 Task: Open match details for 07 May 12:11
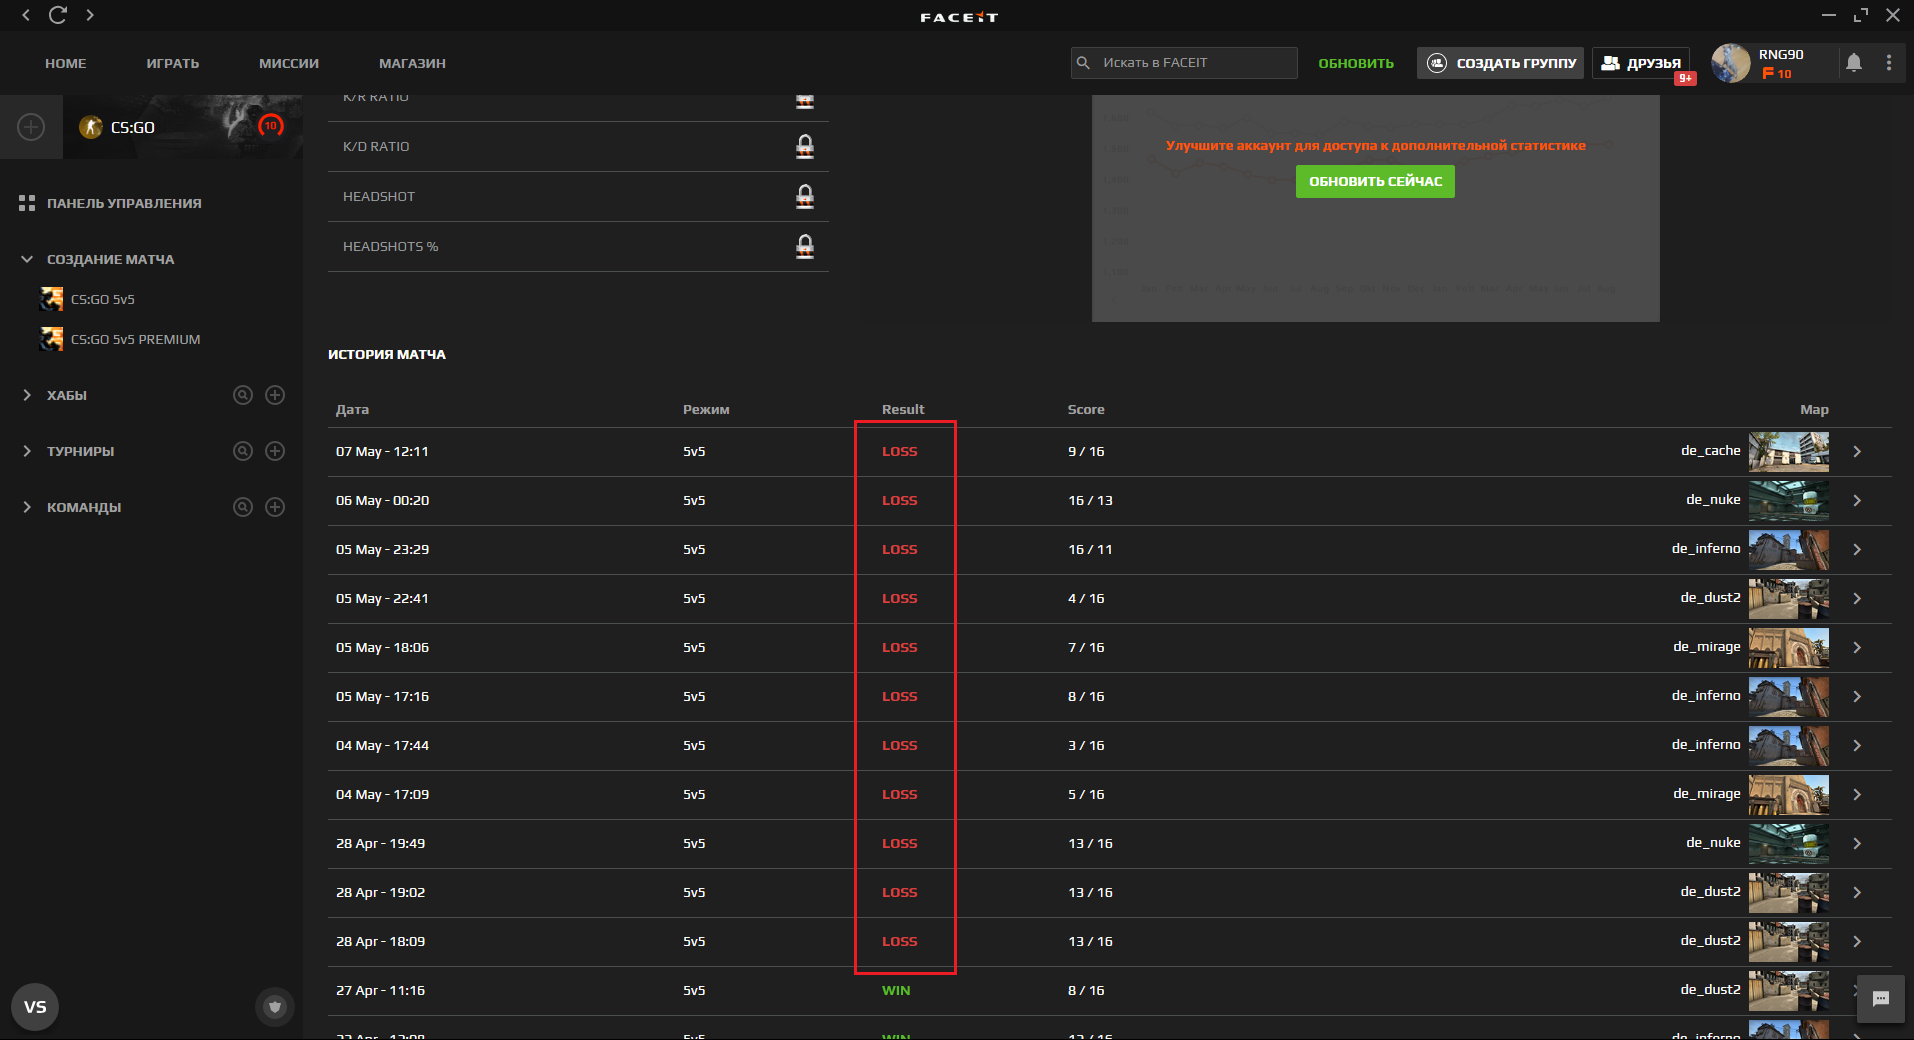pos(1857,452)
